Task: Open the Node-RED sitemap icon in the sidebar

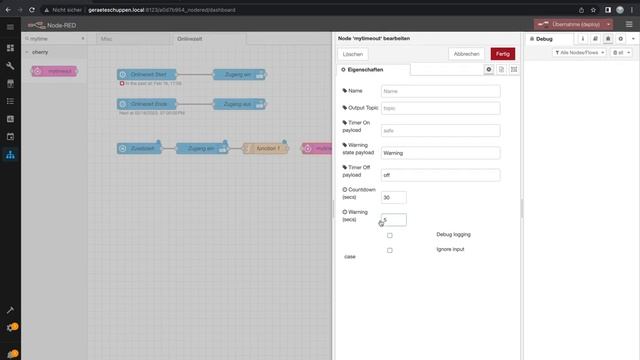Action: coord(10,155)
